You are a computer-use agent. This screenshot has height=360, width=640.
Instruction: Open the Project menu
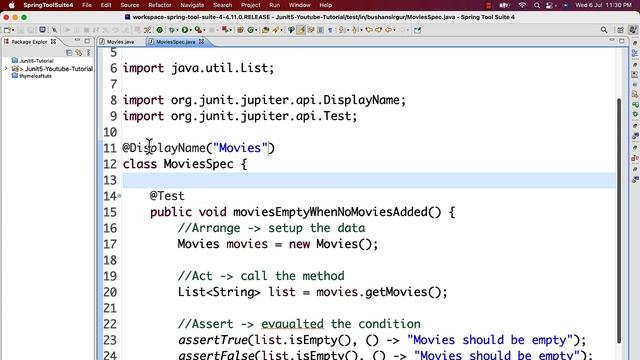coord(251,5)
